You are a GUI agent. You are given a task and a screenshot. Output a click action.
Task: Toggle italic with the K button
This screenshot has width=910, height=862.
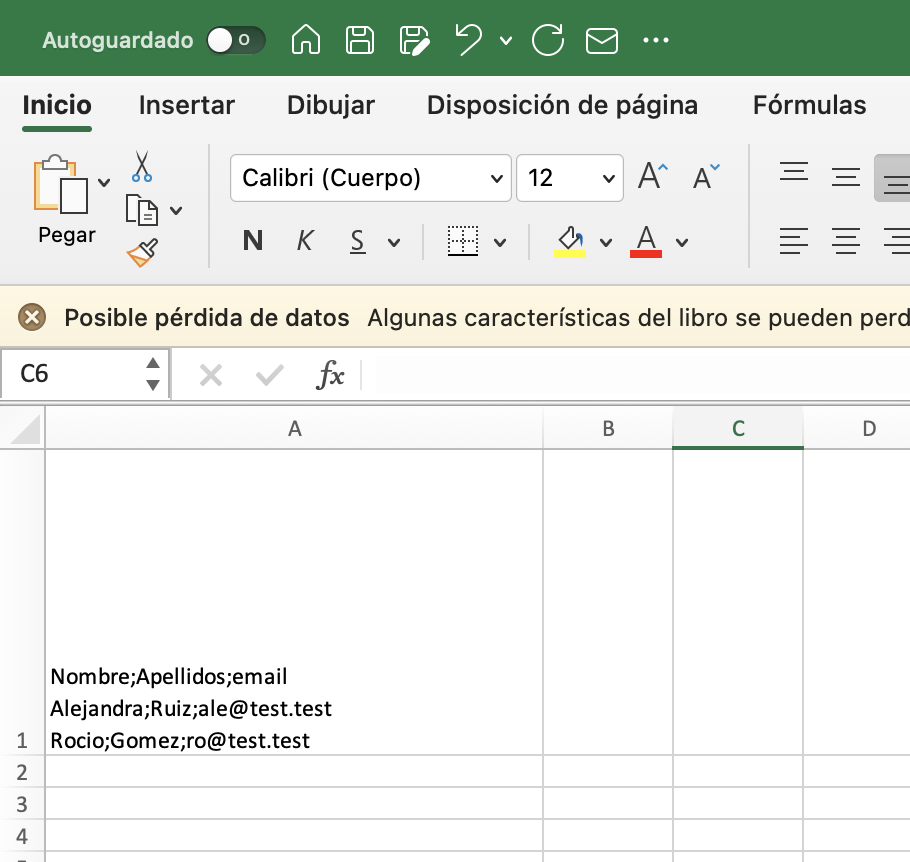click(305, 240)
